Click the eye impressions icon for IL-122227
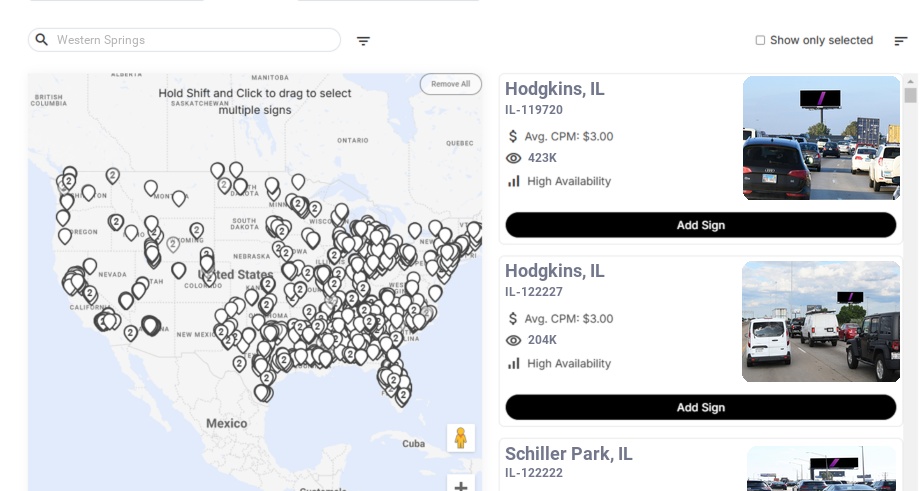920x491 pixels. 514,340
